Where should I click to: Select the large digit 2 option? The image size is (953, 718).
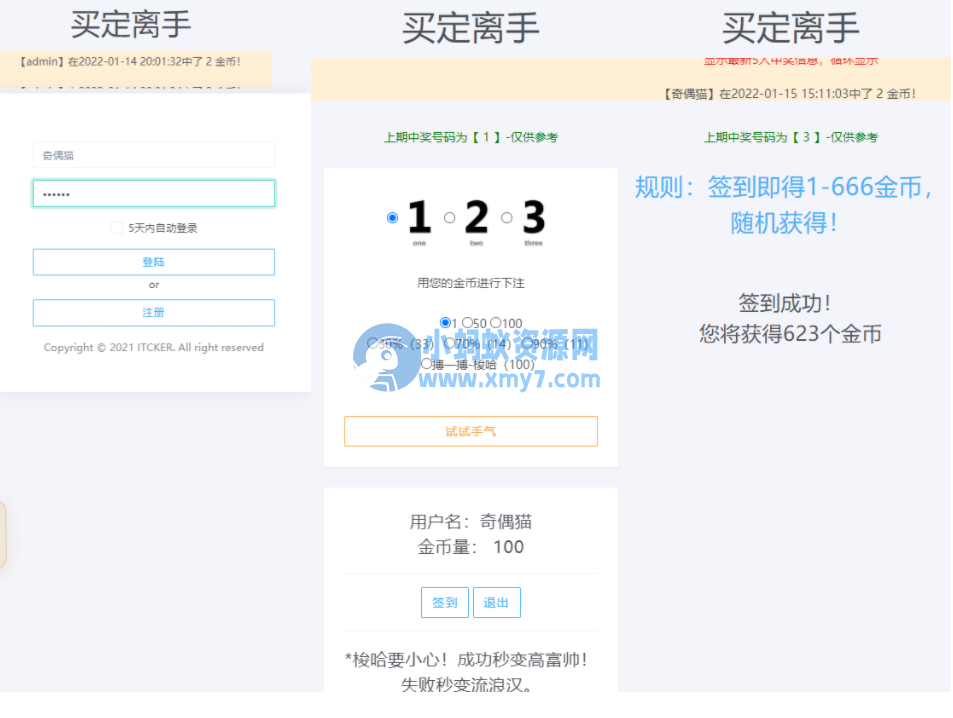[449, 218]
